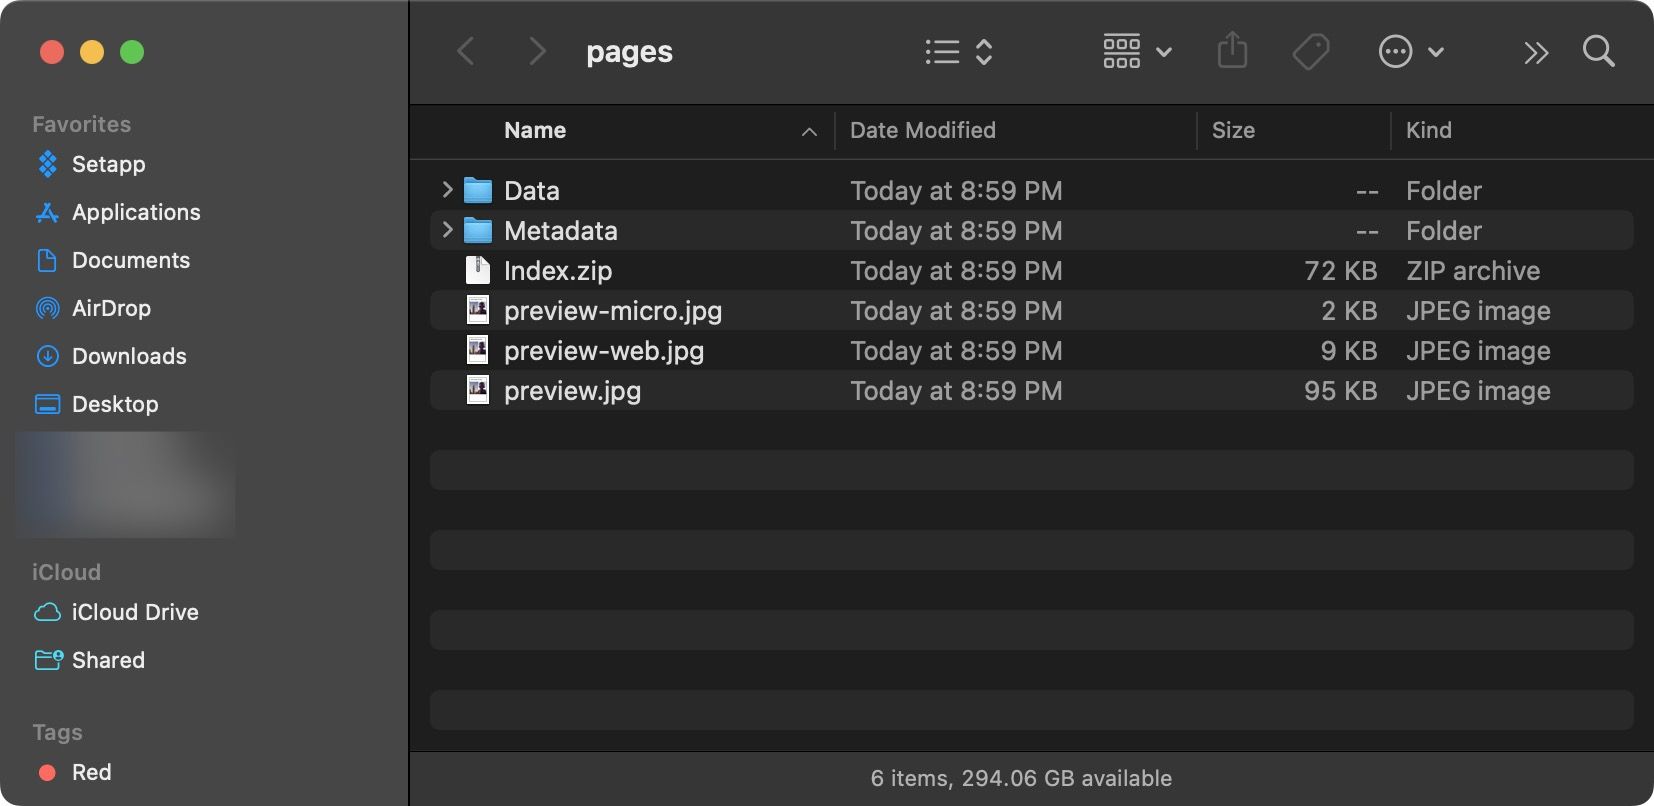Image resolution: width=1654 pixels, height=806 pixels.
Task: Sort files by Date Modified column
Action: (922, 130)
